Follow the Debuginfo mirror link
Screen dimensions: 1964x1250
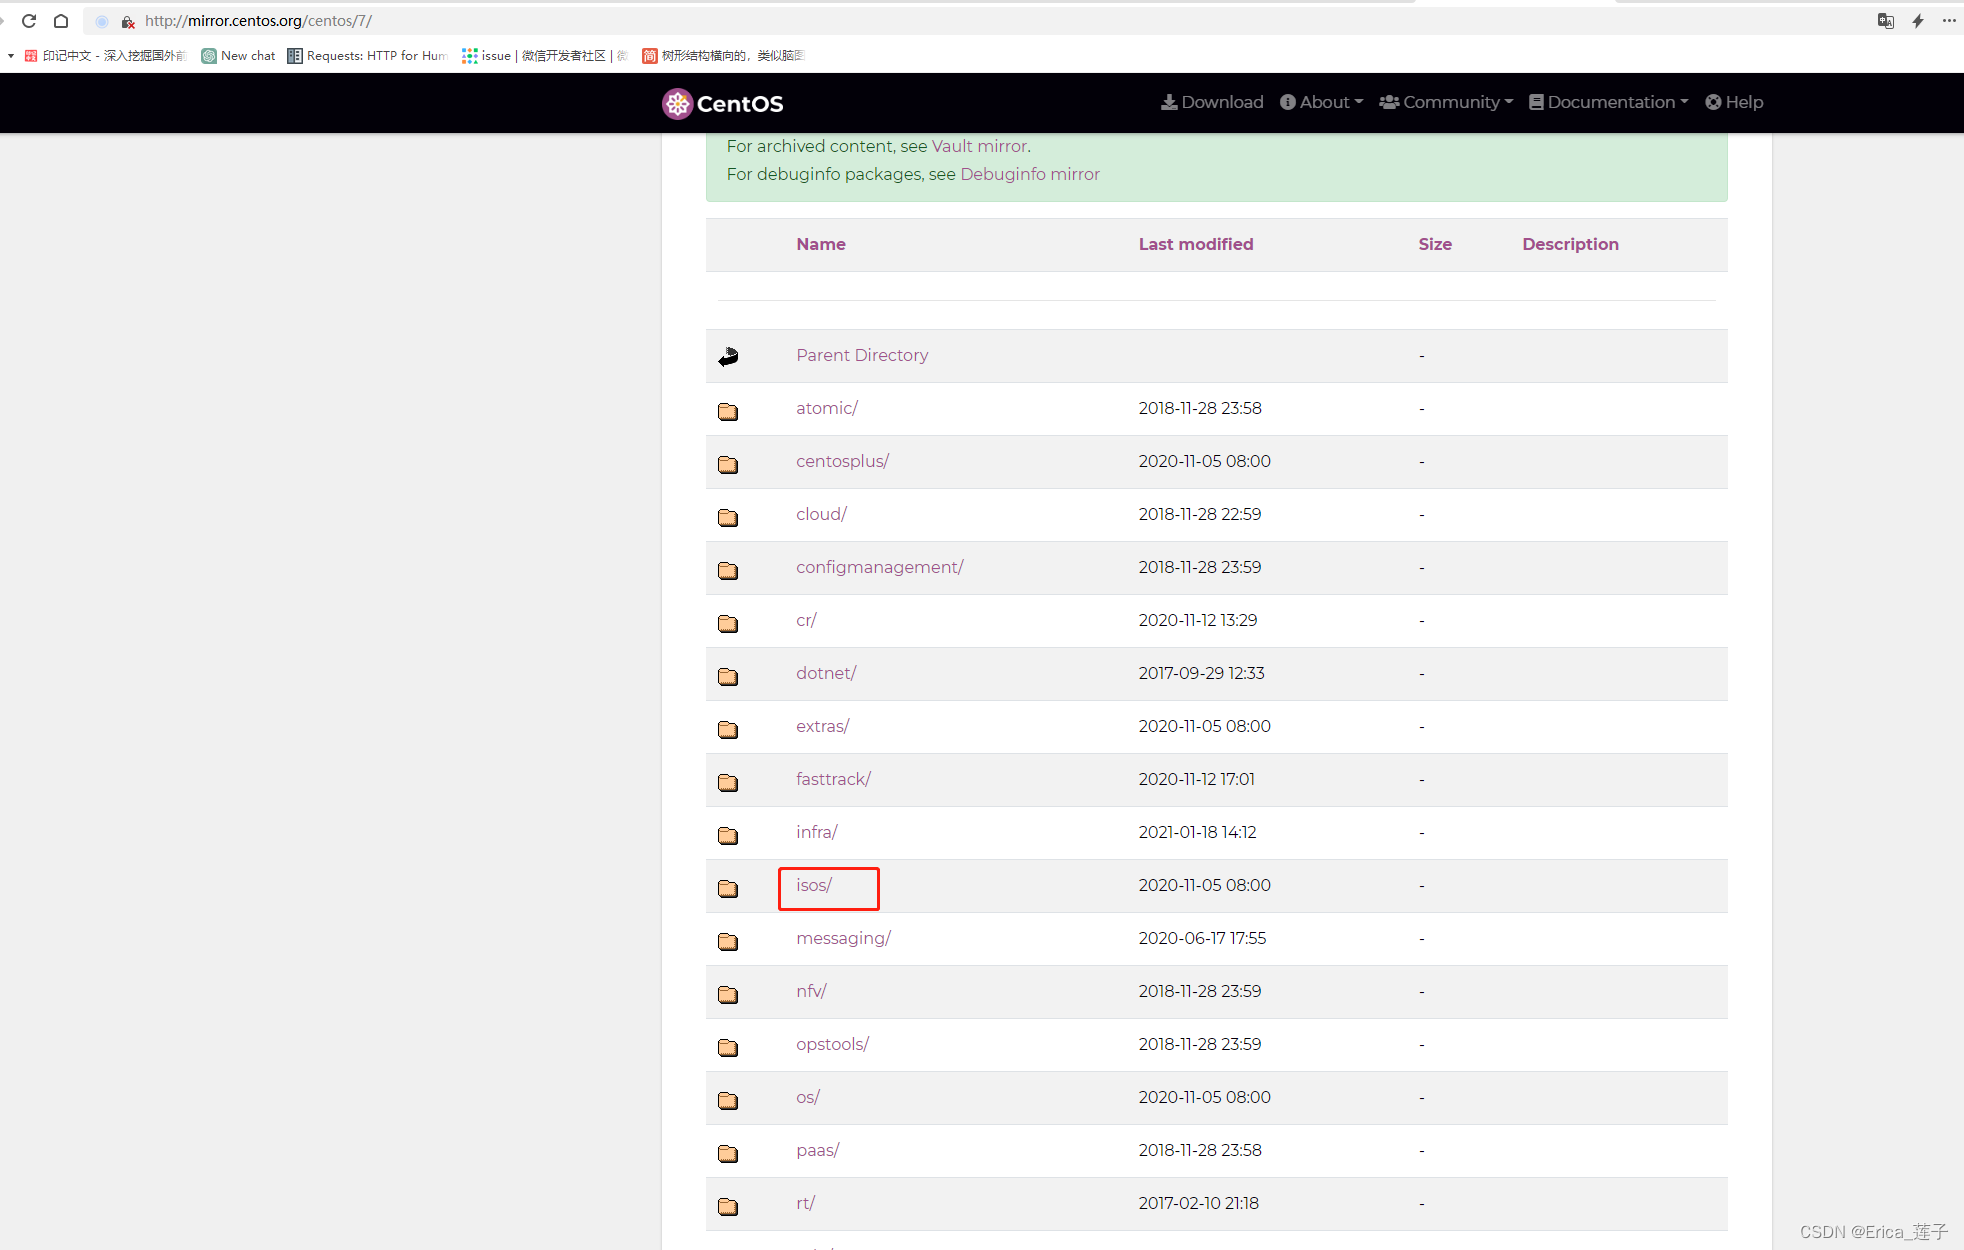click(x=1030, y=174)
